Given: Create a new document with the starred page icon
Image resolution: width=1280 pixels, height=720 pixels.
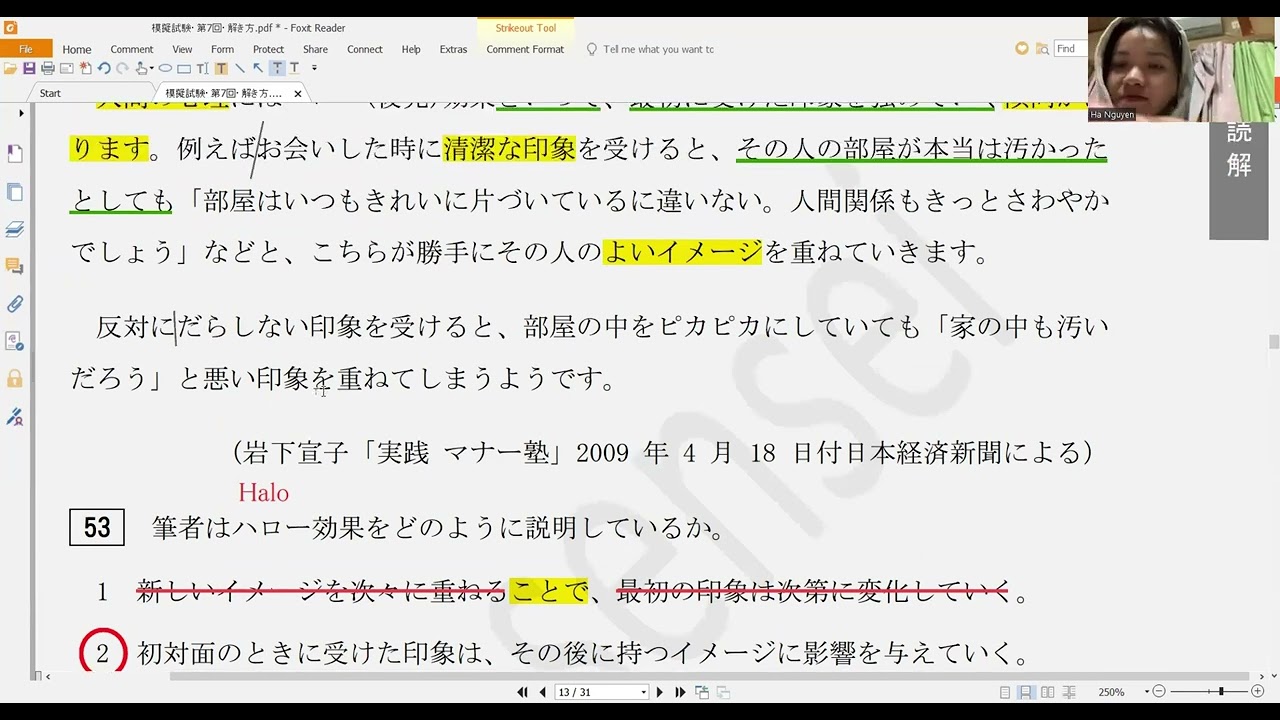Looking at the screenshot, I should click(85, 68).
